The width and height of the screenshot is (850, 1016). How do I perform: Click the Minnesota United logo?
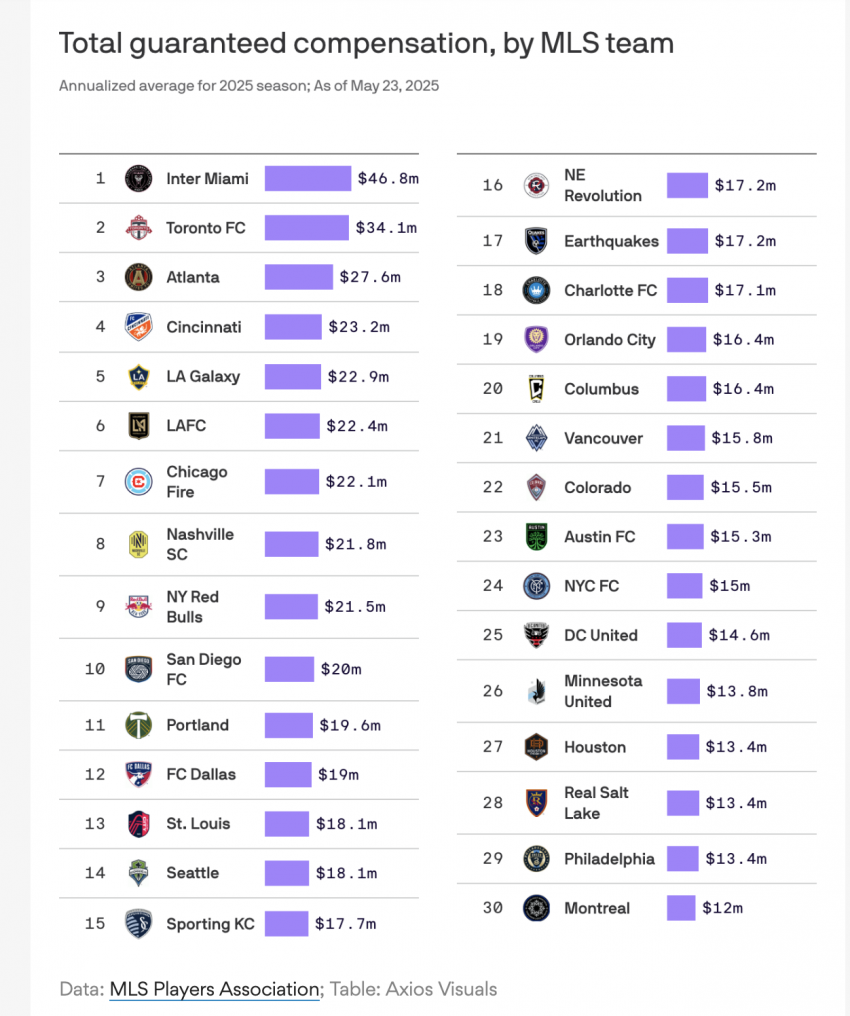[x=536, y=691]
